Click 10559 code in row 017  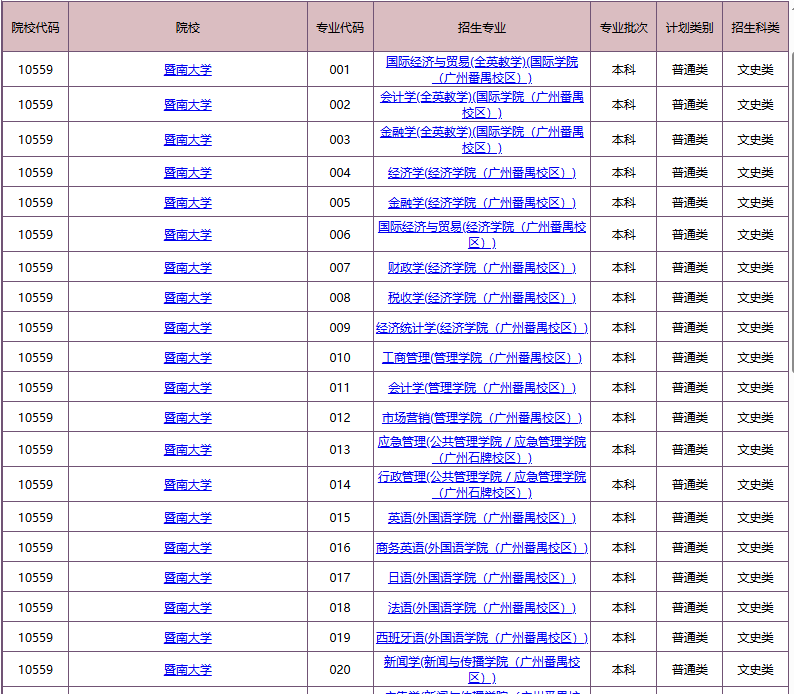[35, 578]
